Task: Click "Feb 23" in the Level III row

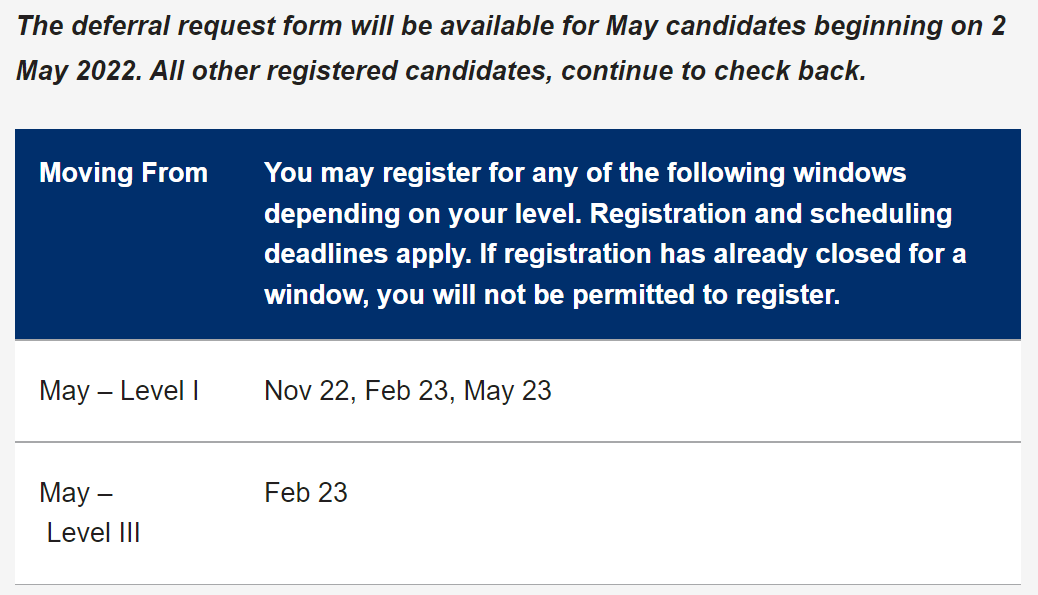Action: pos(306,492)
